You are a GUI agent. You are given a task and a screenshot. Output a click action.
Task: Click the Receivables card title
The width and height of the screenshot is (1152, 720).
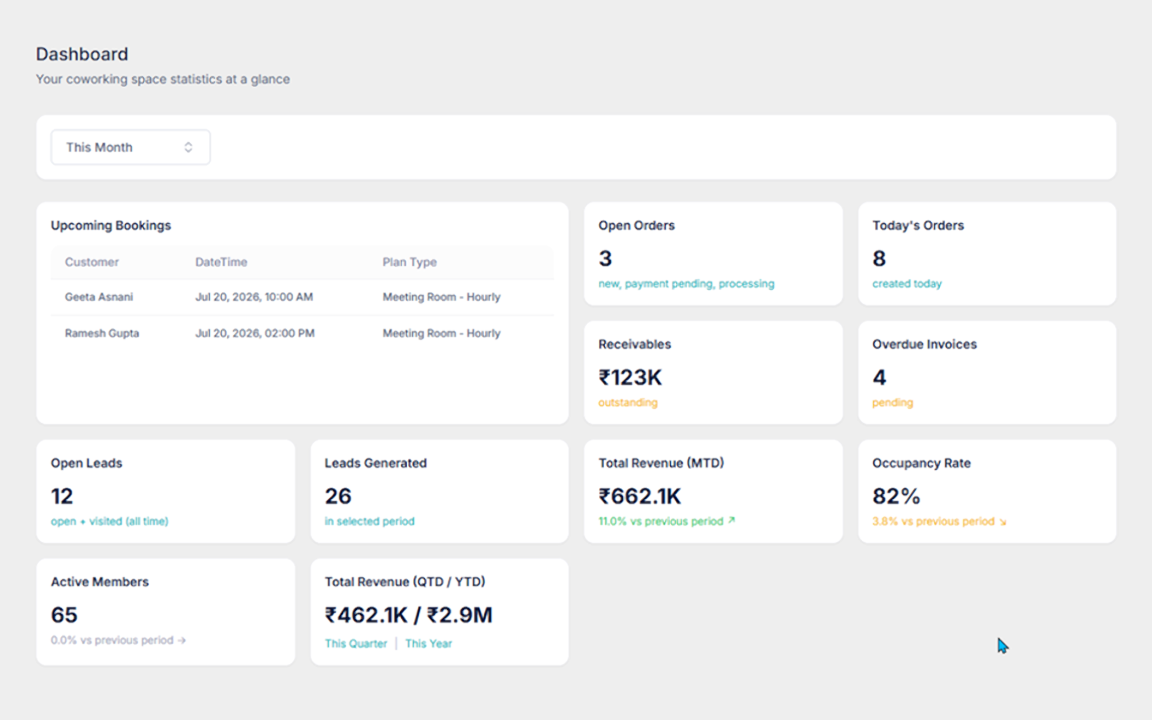(635, 345)
